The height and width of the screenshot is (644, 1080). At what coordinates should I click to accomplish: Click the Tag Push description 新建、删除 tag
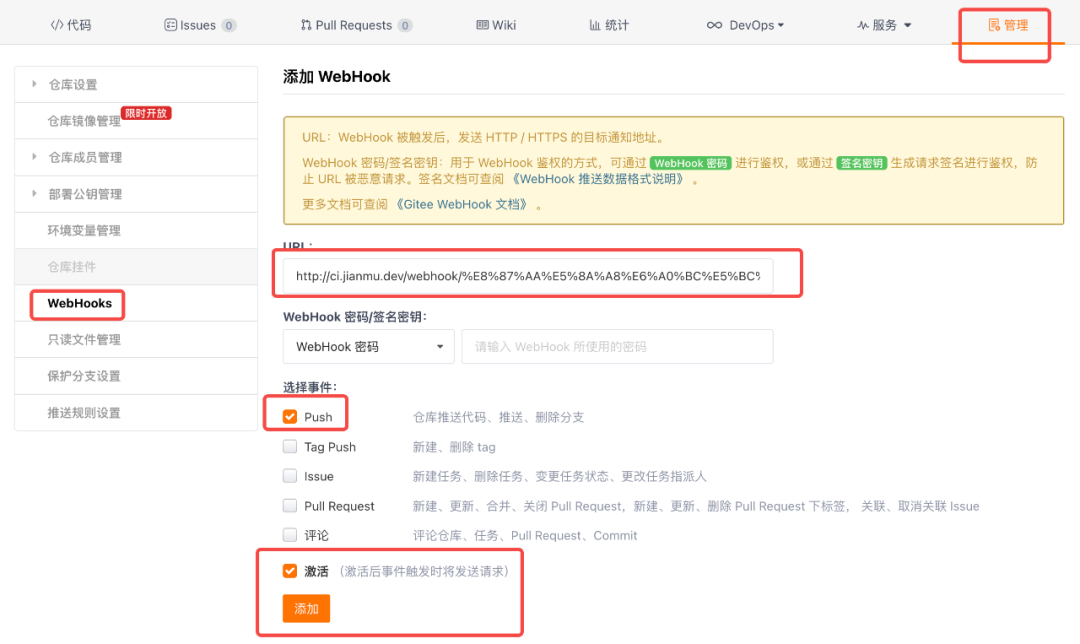click(x=454, y=447)
